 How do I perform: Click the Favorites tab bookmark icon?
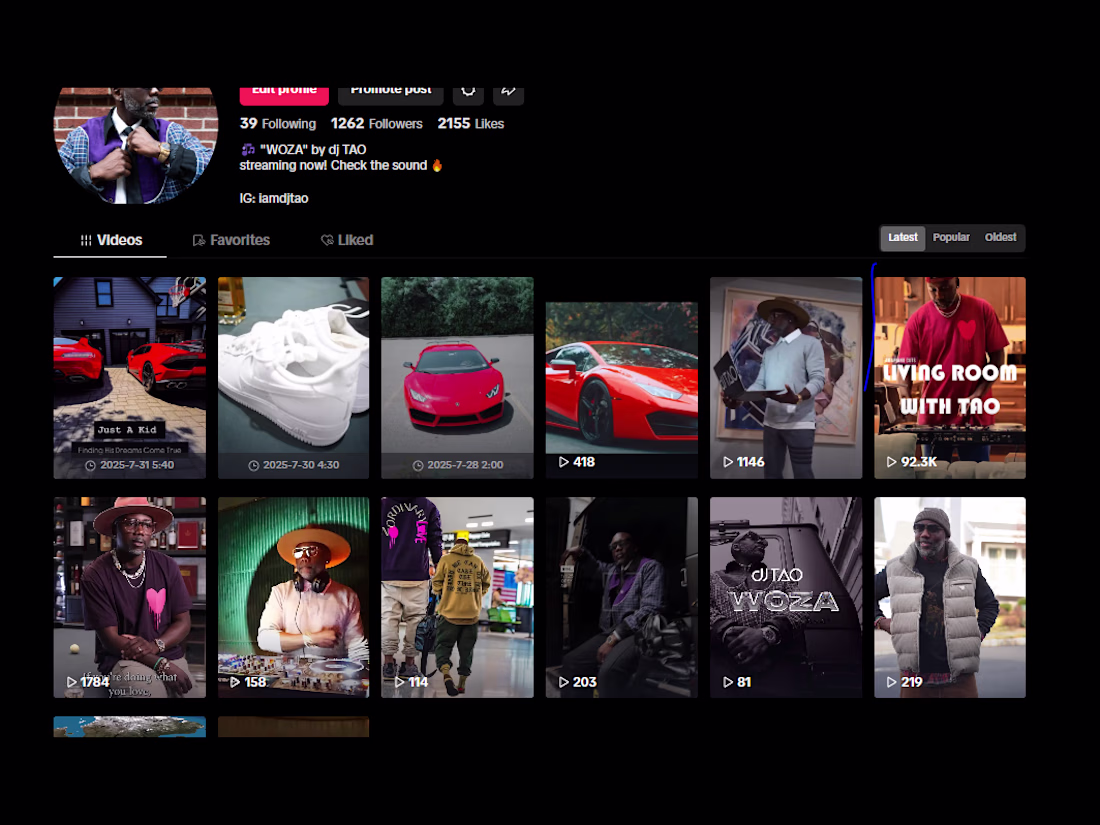click(x=199, y=241)
